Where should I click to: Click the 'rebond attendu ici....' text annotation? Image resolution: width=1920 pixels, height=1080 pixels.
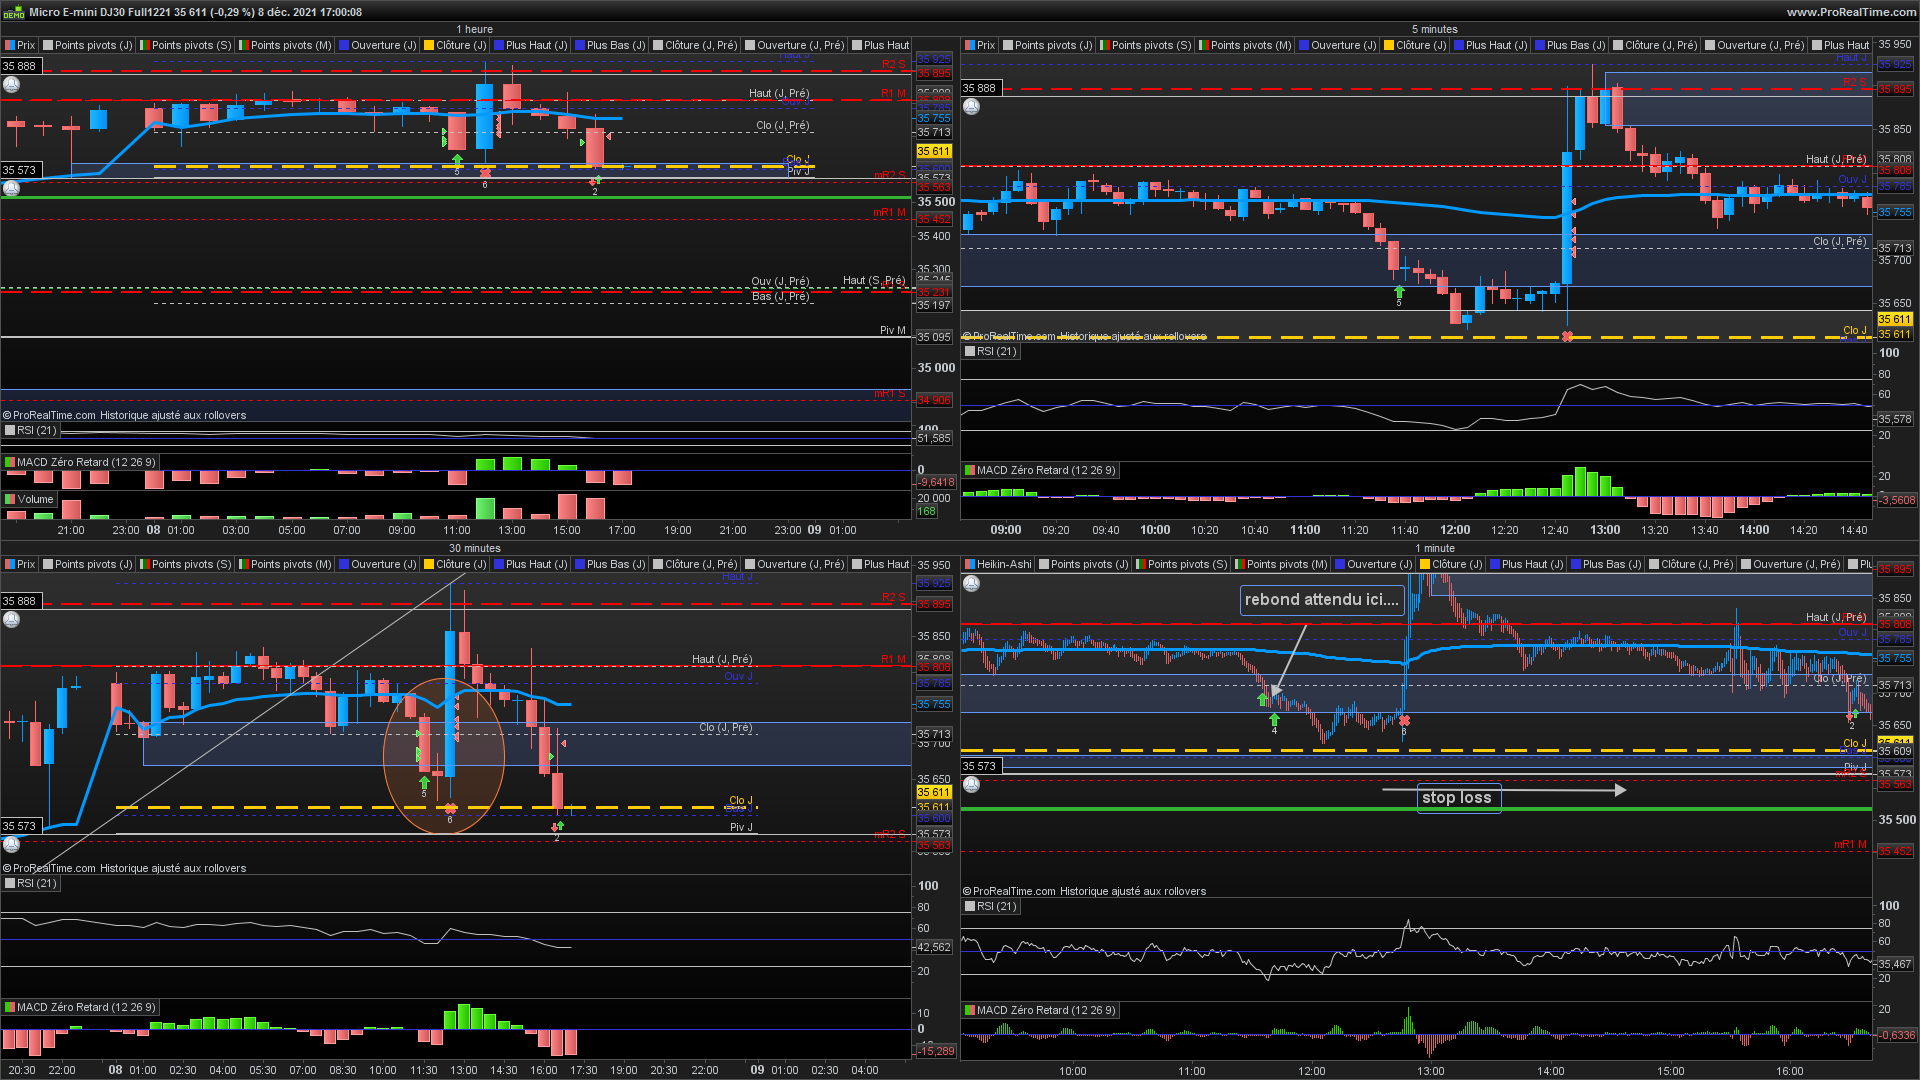[x=1321, y=600]
